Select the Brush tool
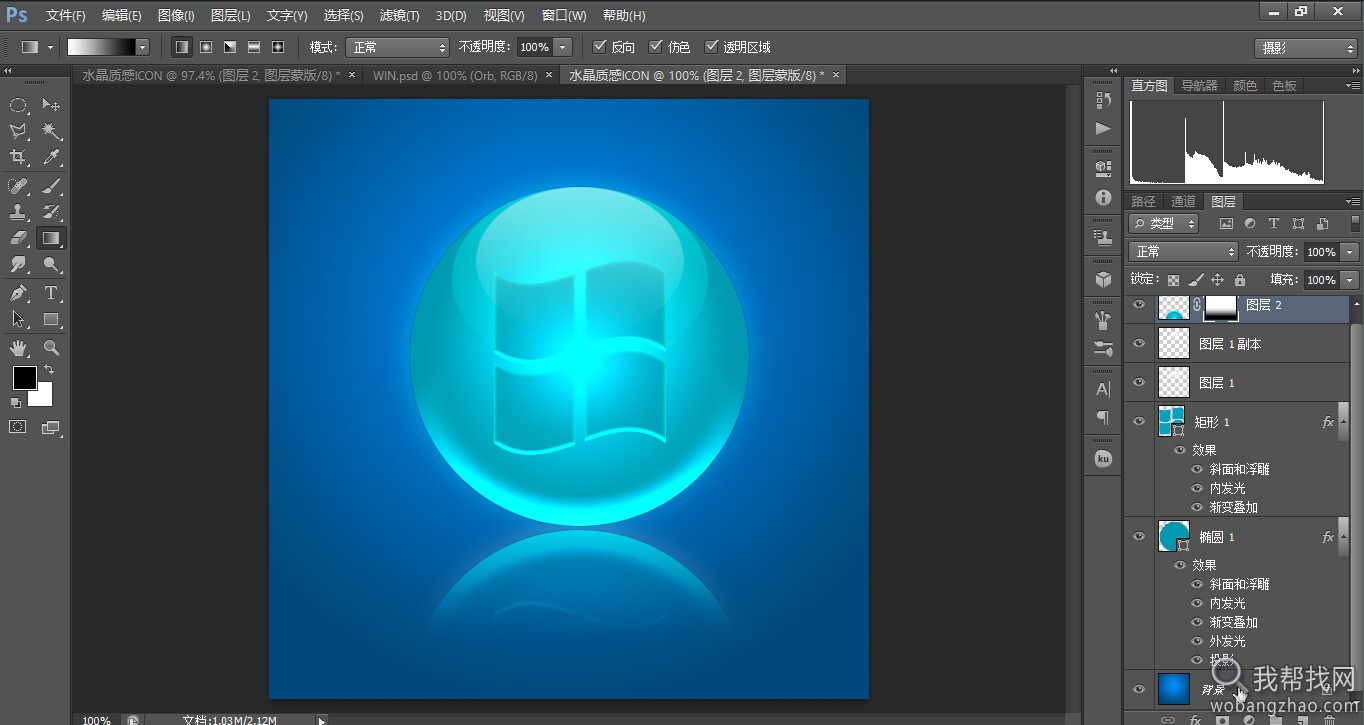 [x=51, y=186]
